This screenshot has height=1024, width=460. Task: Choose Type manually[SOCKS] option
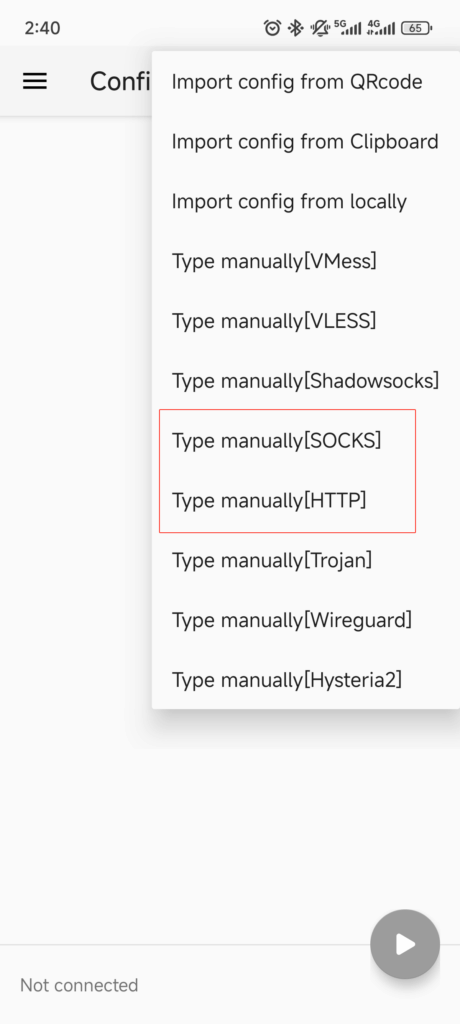point(306,441)
